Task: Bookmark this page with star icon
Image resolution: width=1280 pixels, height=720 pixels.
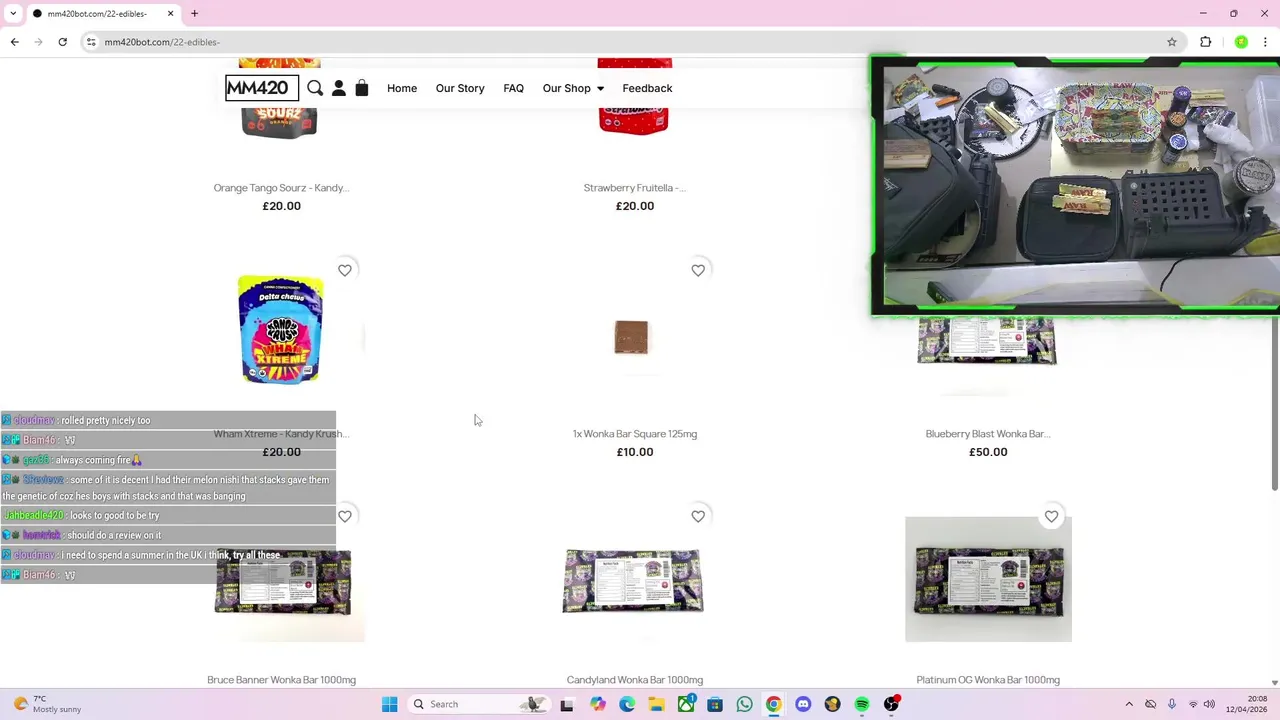Action: (x=1172, y=42)
